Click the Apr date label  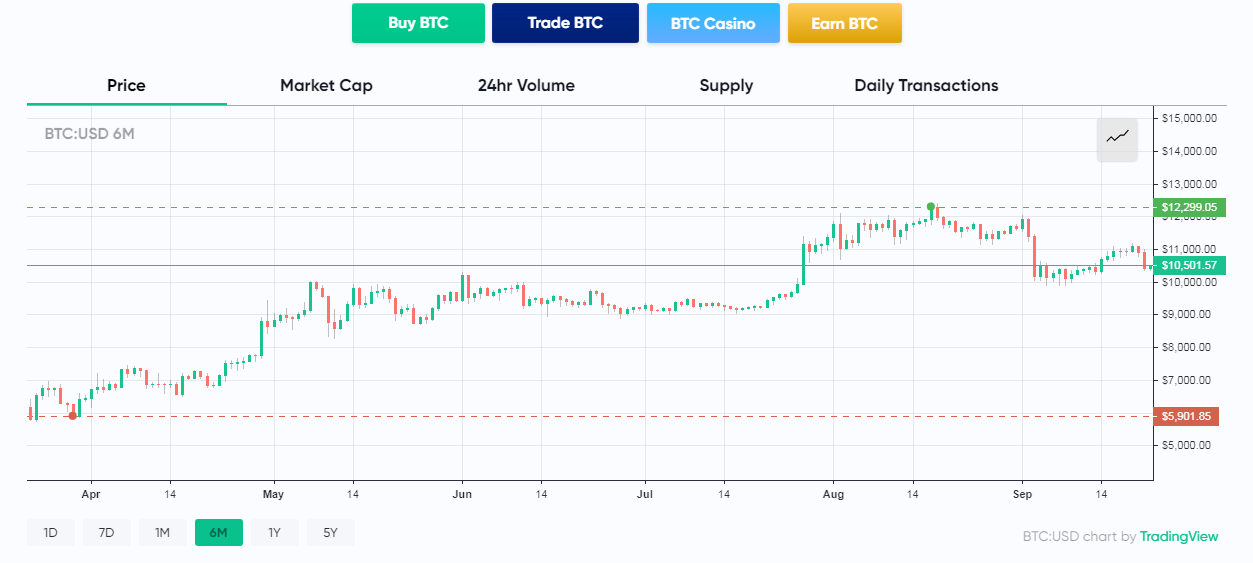91,494
